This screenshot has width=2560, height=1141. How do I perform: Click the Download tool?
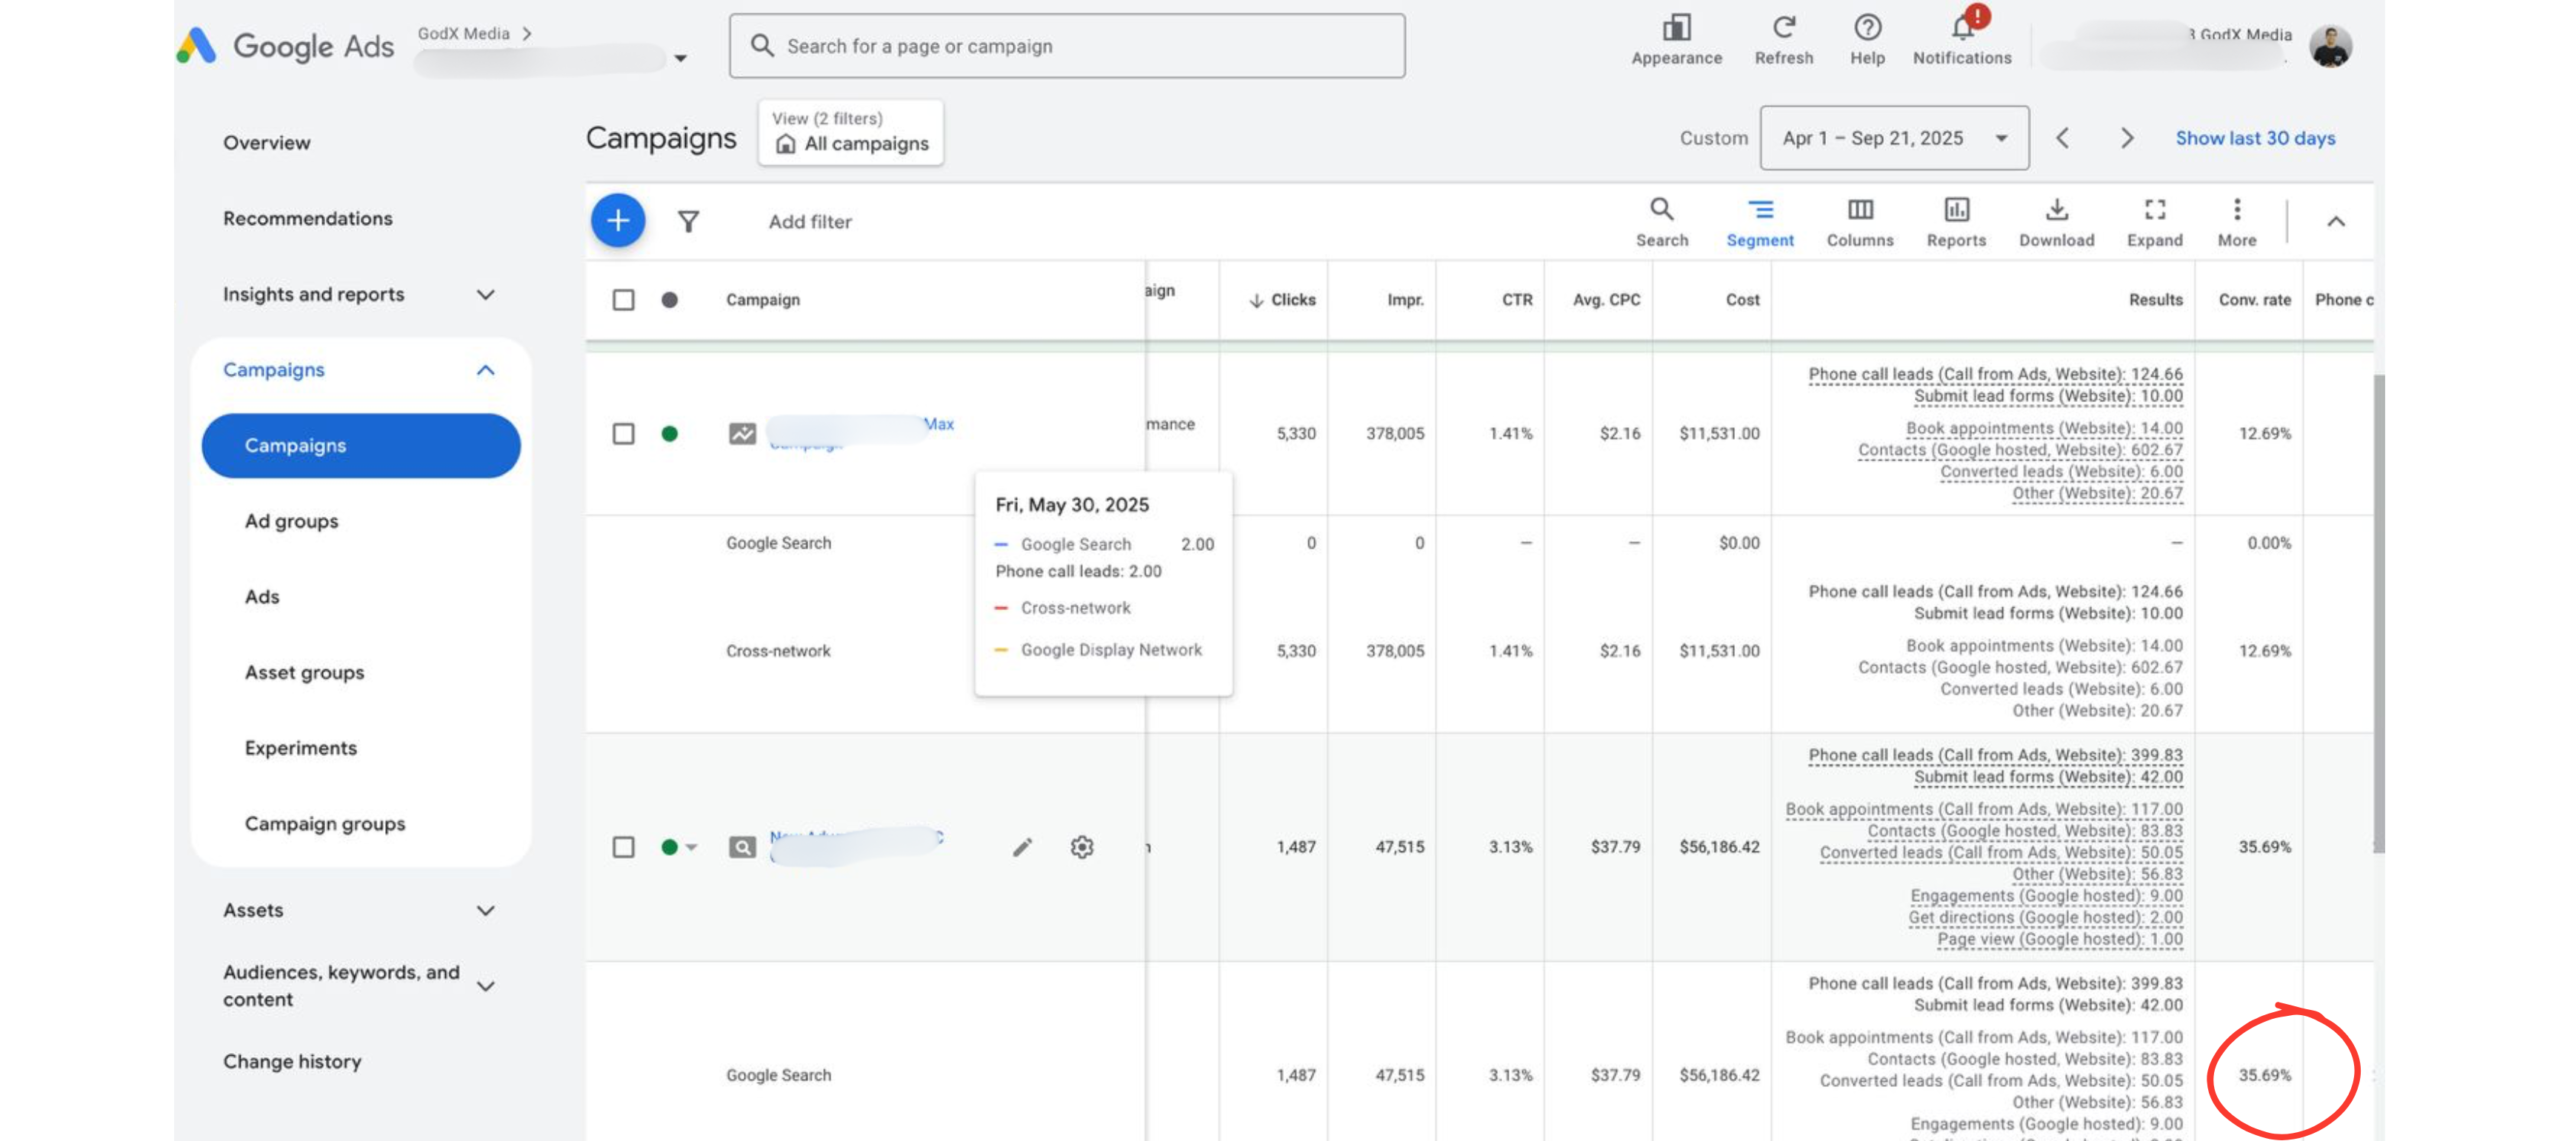(2055, 221)
